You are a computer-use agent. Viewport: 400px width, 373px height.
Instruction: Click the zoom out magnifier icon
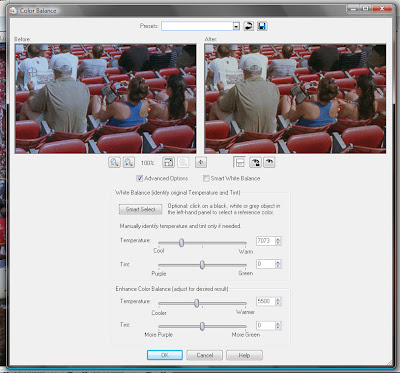tap(114, 162)
